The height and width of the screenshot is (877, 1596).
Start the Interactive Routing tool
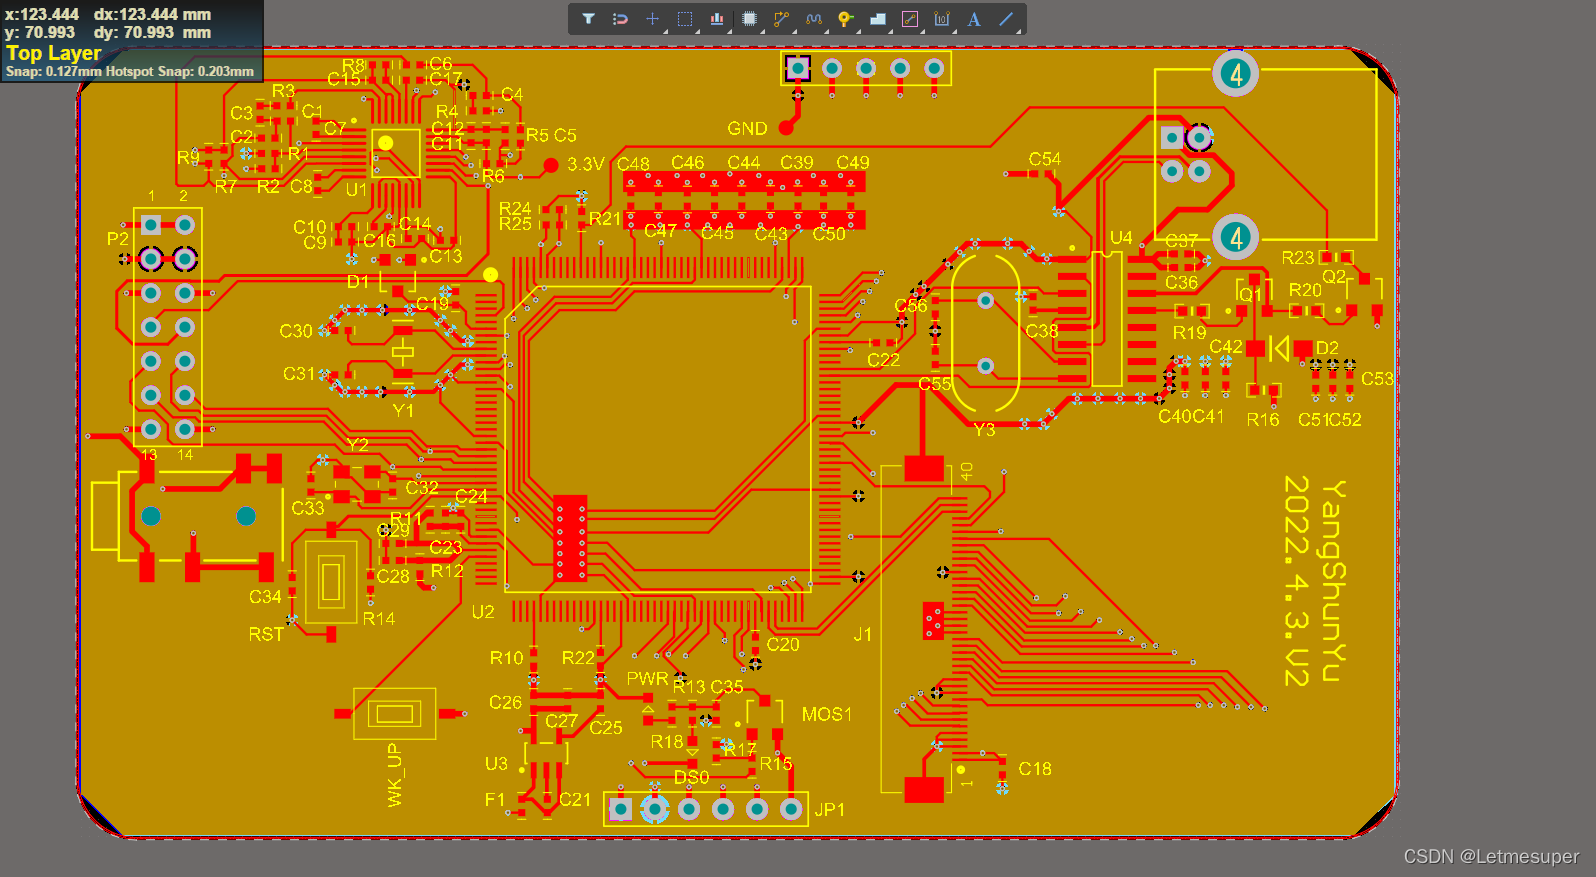click(781, 19)
